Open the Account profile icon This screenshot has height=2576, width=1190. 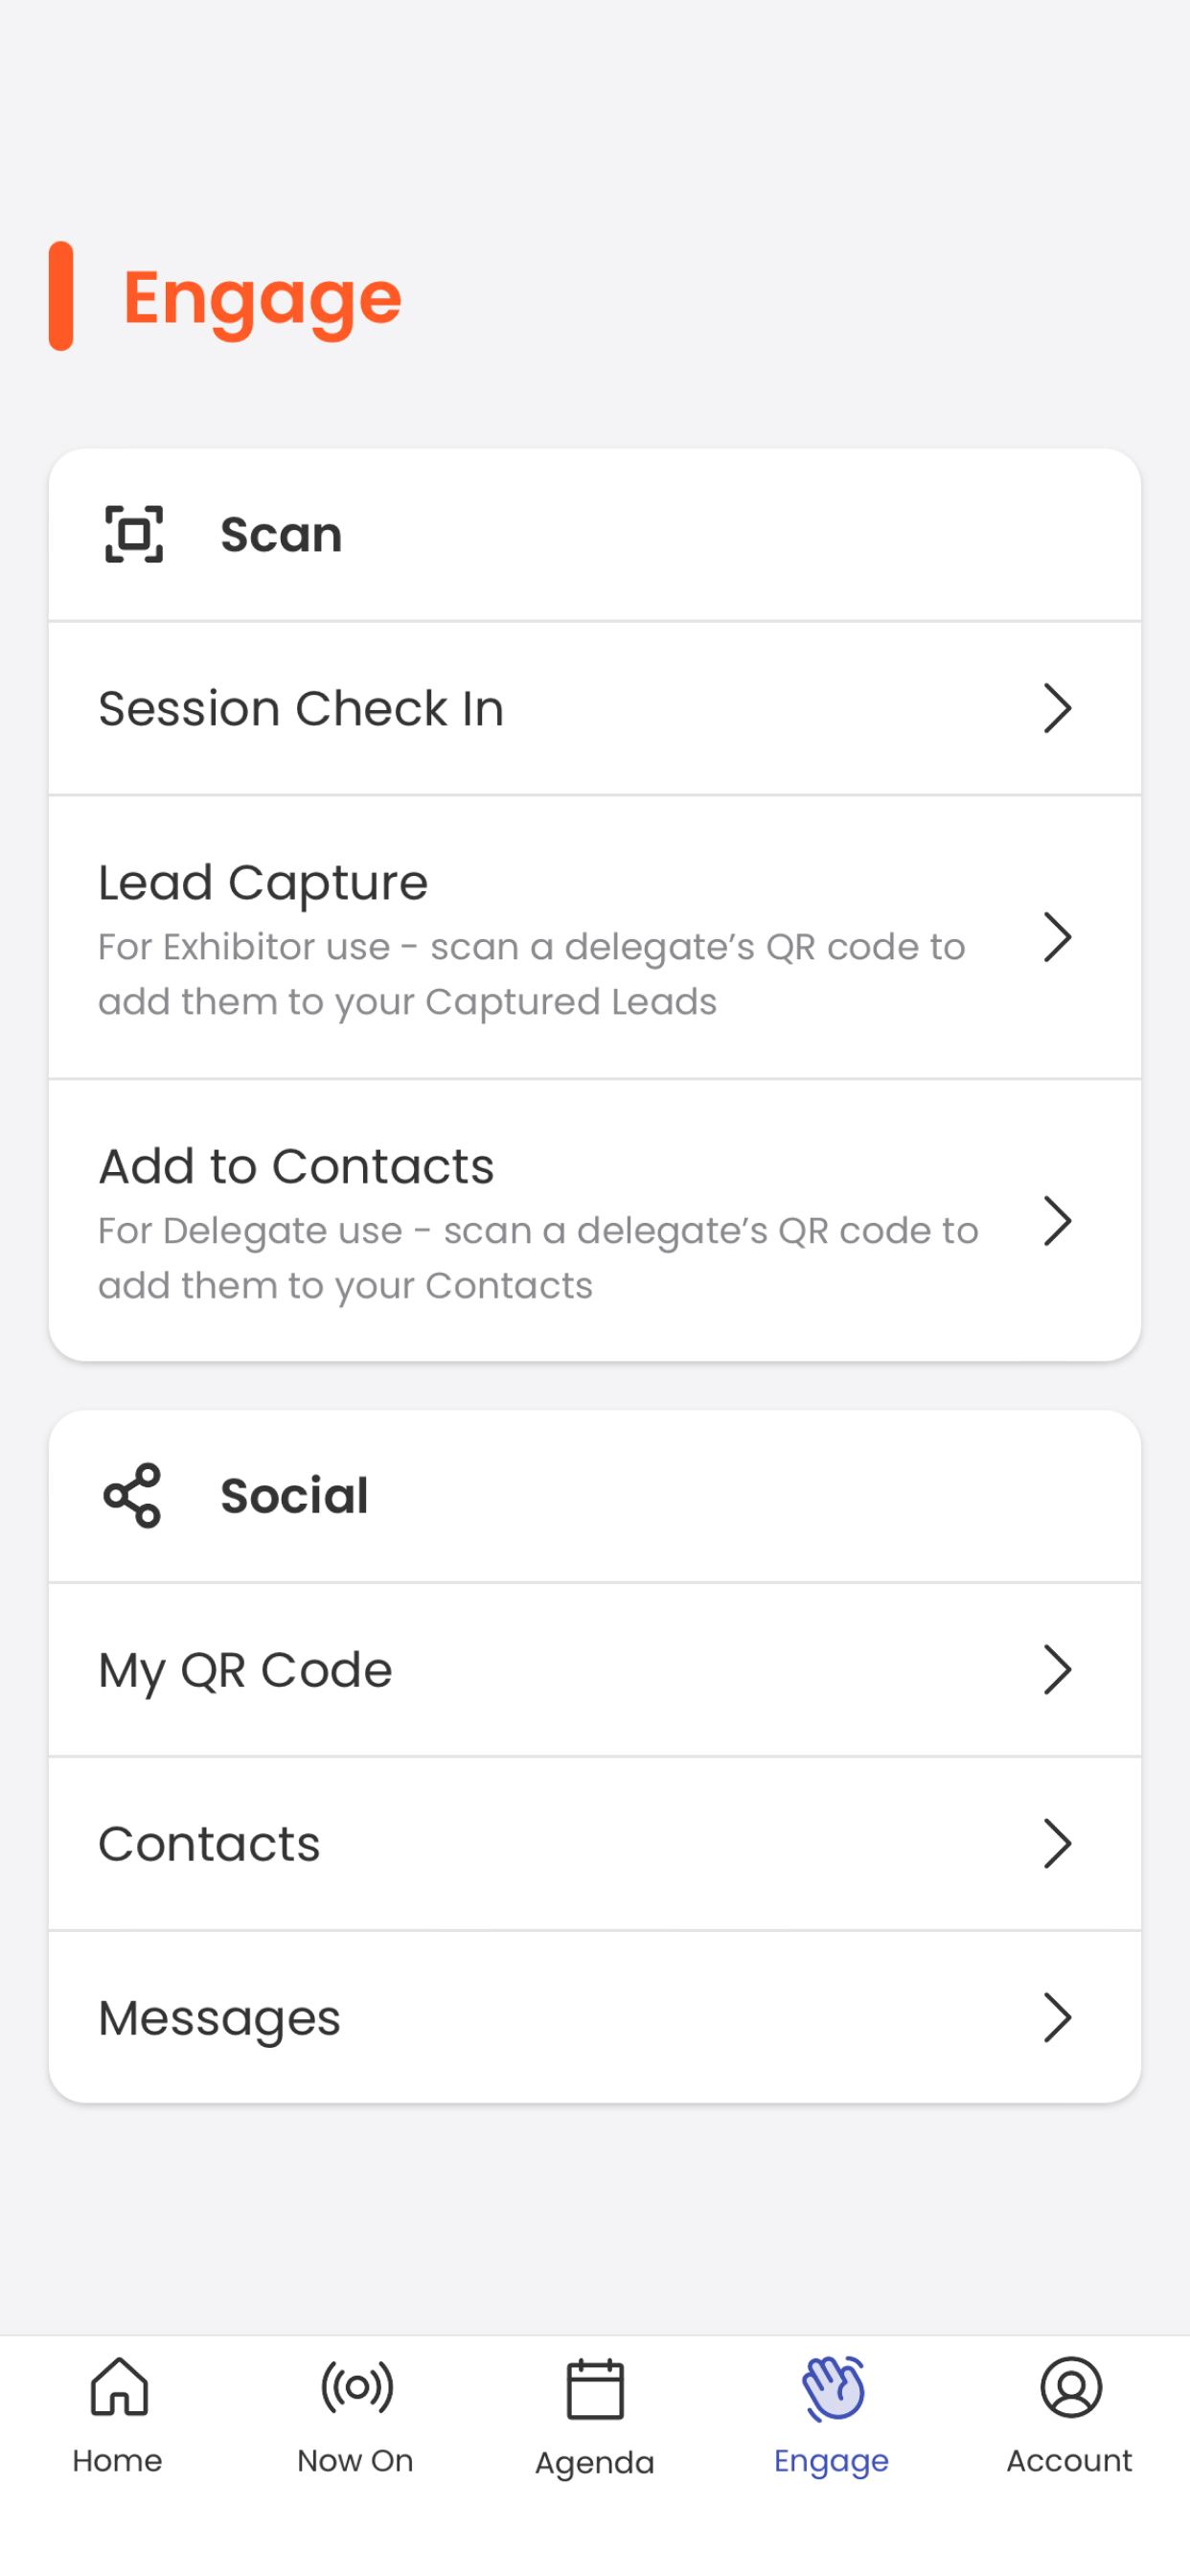point(1071,2387)
